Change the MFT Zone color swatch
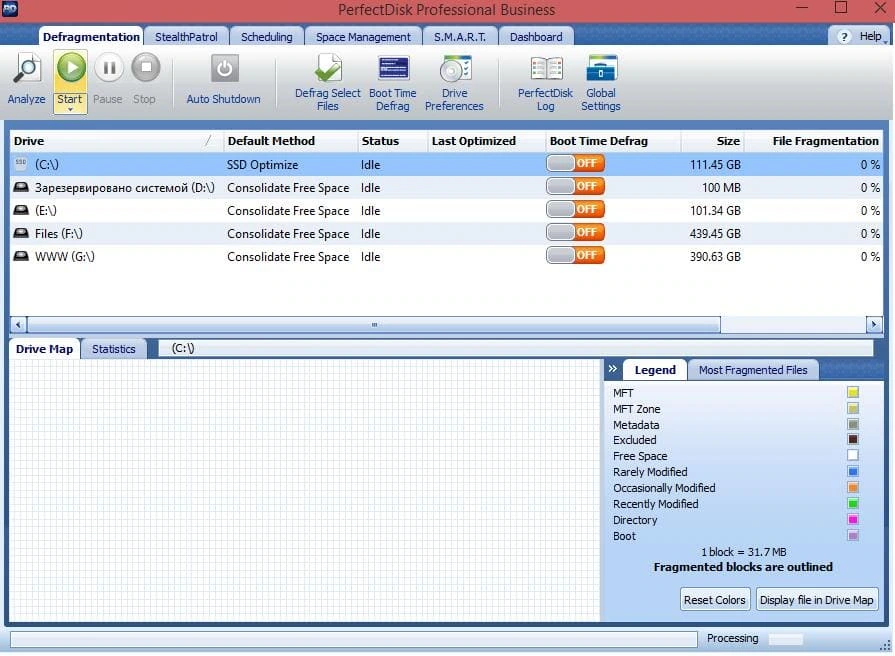This screenshot has width=895, height=656. tap(853, 408)
